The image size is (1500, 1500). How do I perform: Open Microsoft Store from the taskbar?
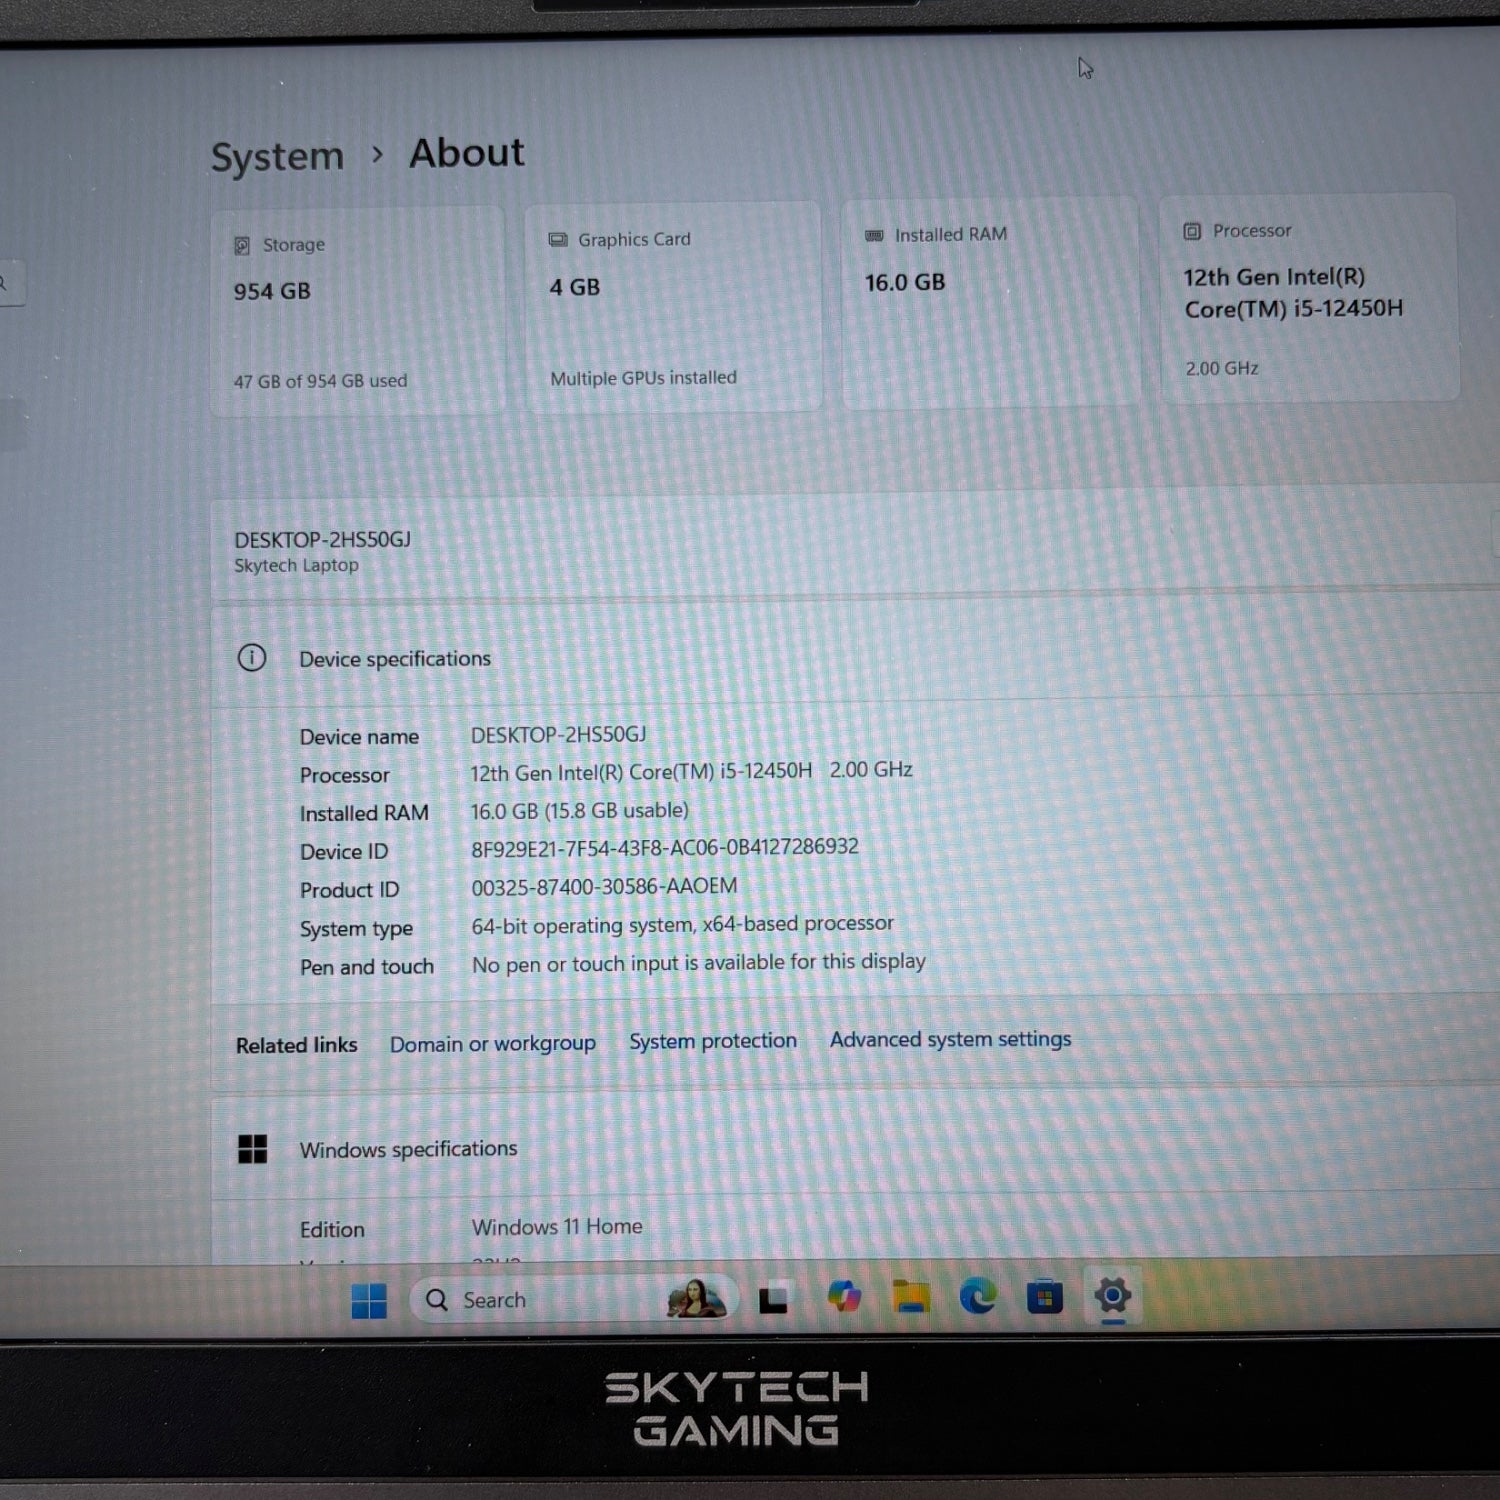coord(1045,1296)
